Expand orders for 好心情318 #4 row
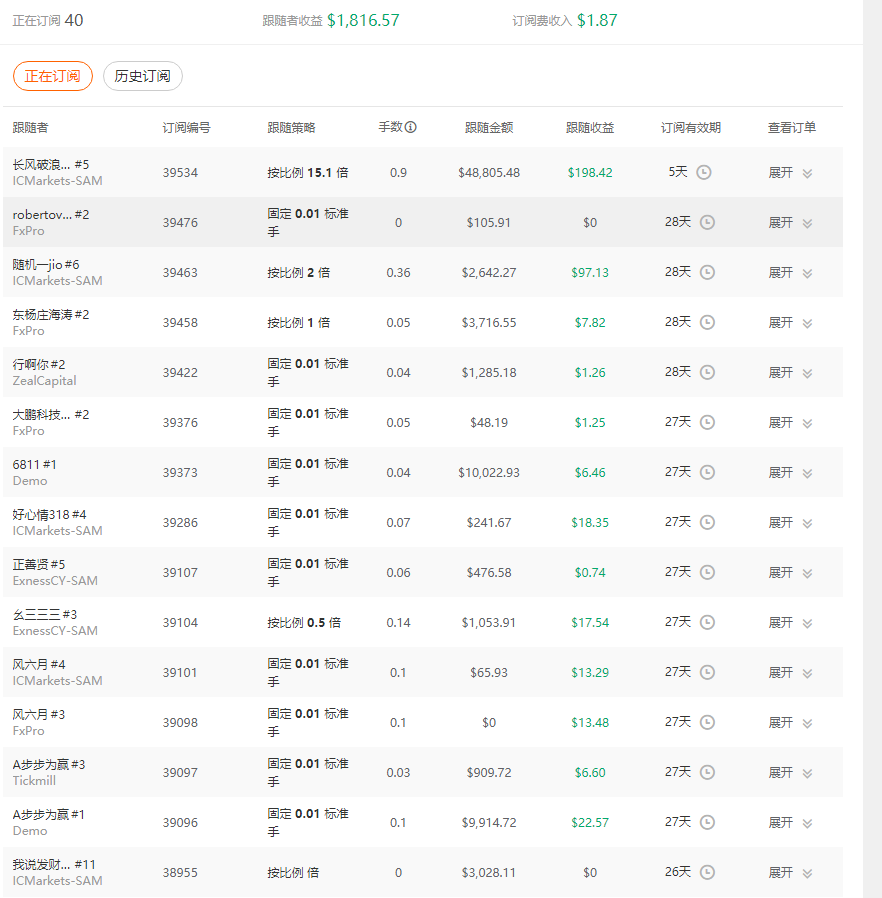Viewport: 882px width, 898px height. click(x=790, y=523)
